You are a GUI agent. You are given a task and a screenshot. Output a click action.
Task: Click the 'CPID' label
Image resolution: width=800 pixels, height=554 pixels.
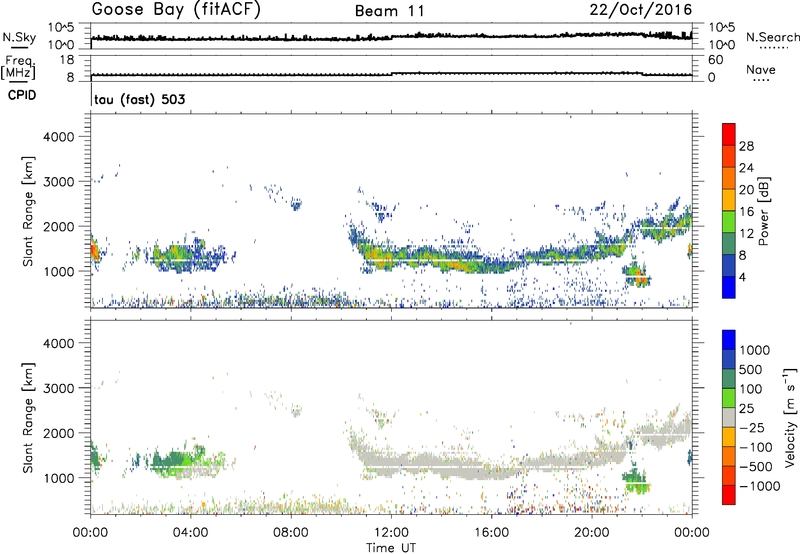tap(22, 95)
